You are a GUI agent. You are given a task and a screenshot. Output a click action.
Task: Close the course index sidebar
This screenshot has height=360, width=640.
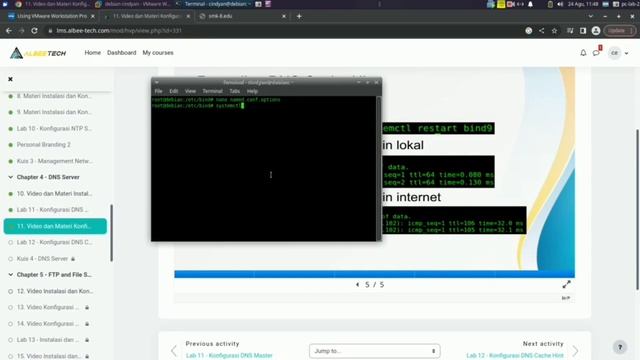click(11, 79)
